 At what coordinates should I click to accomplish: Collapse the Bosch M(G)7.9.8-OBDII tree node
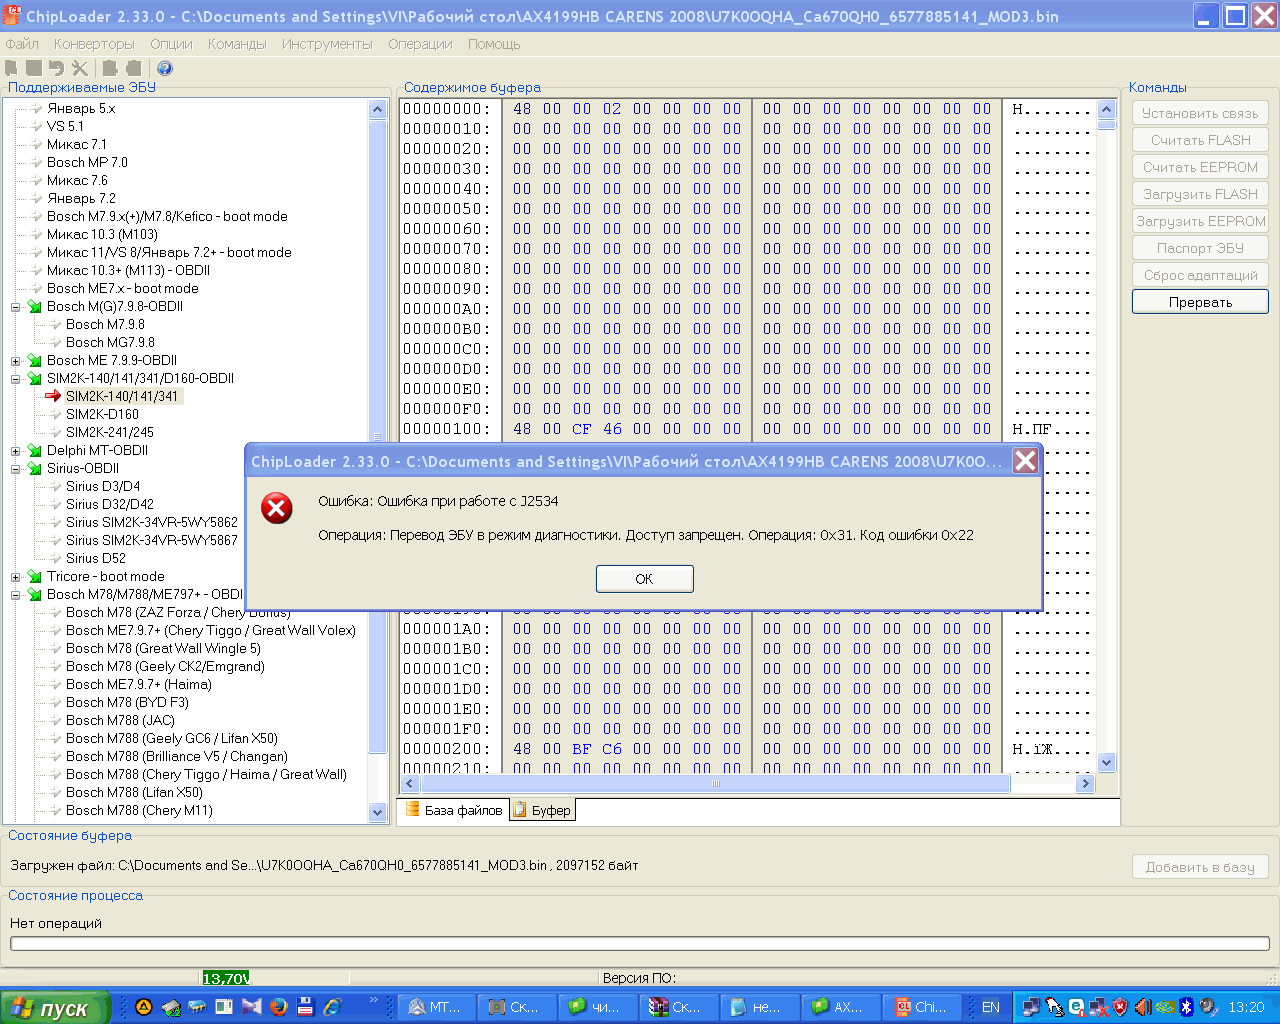16,307
